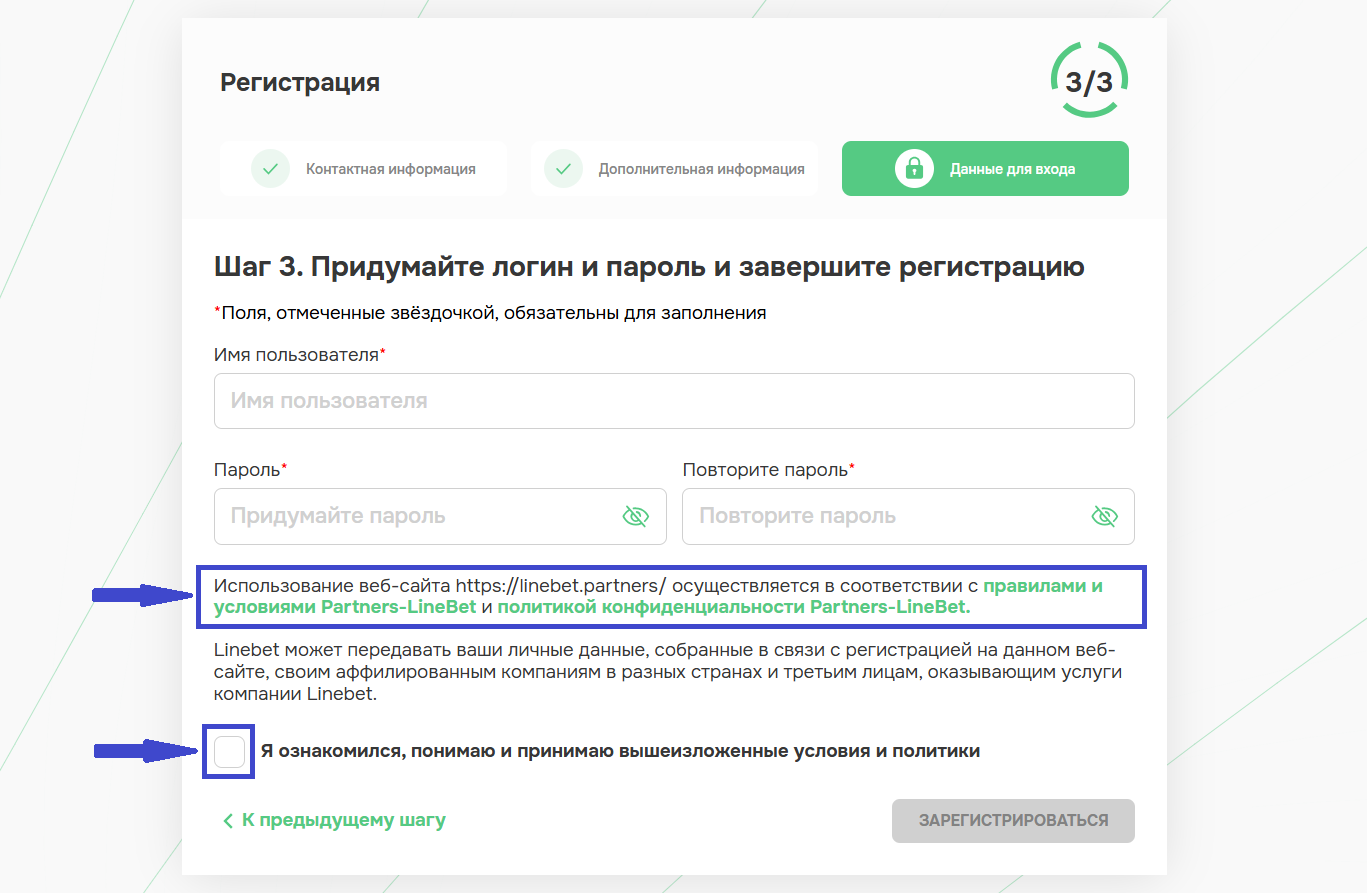Click the green checkmark icon beside Контактная информация
The height and width of the screenshot is (893, 1367).
tap(270, 169)
